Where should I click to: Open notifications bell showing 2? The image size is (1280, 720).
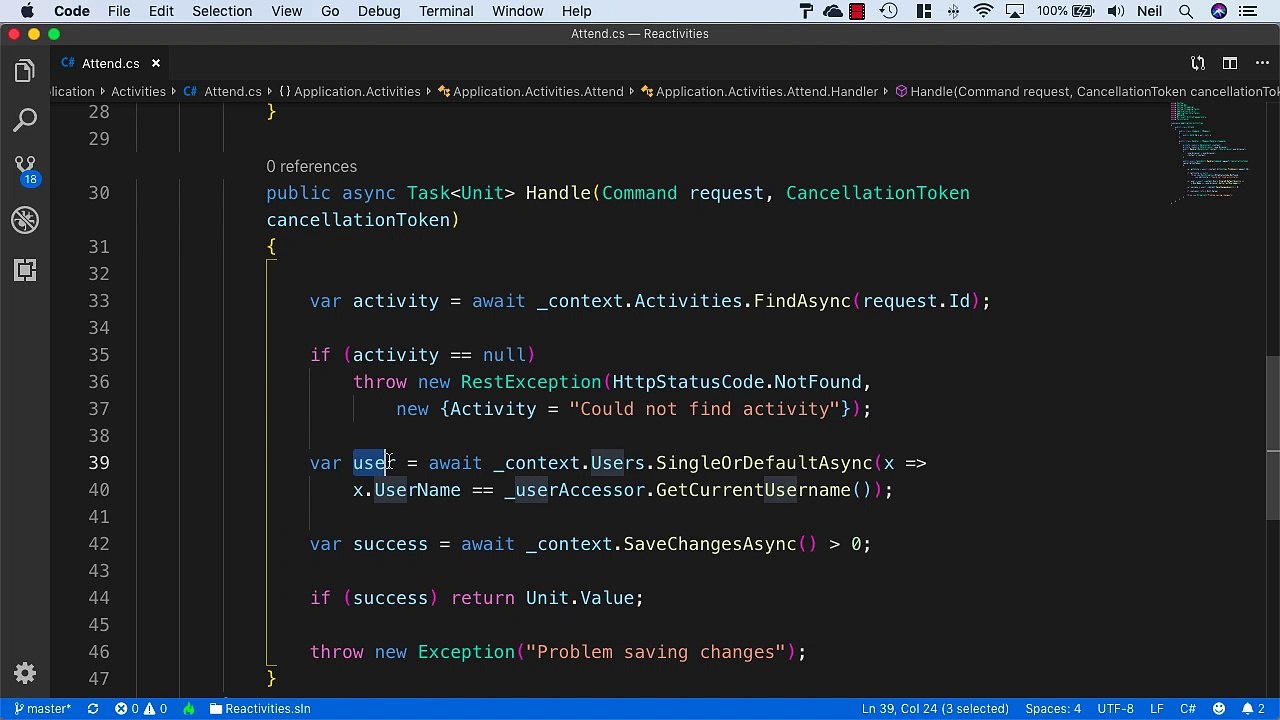pyautogui.click(x=1255, y=709)
